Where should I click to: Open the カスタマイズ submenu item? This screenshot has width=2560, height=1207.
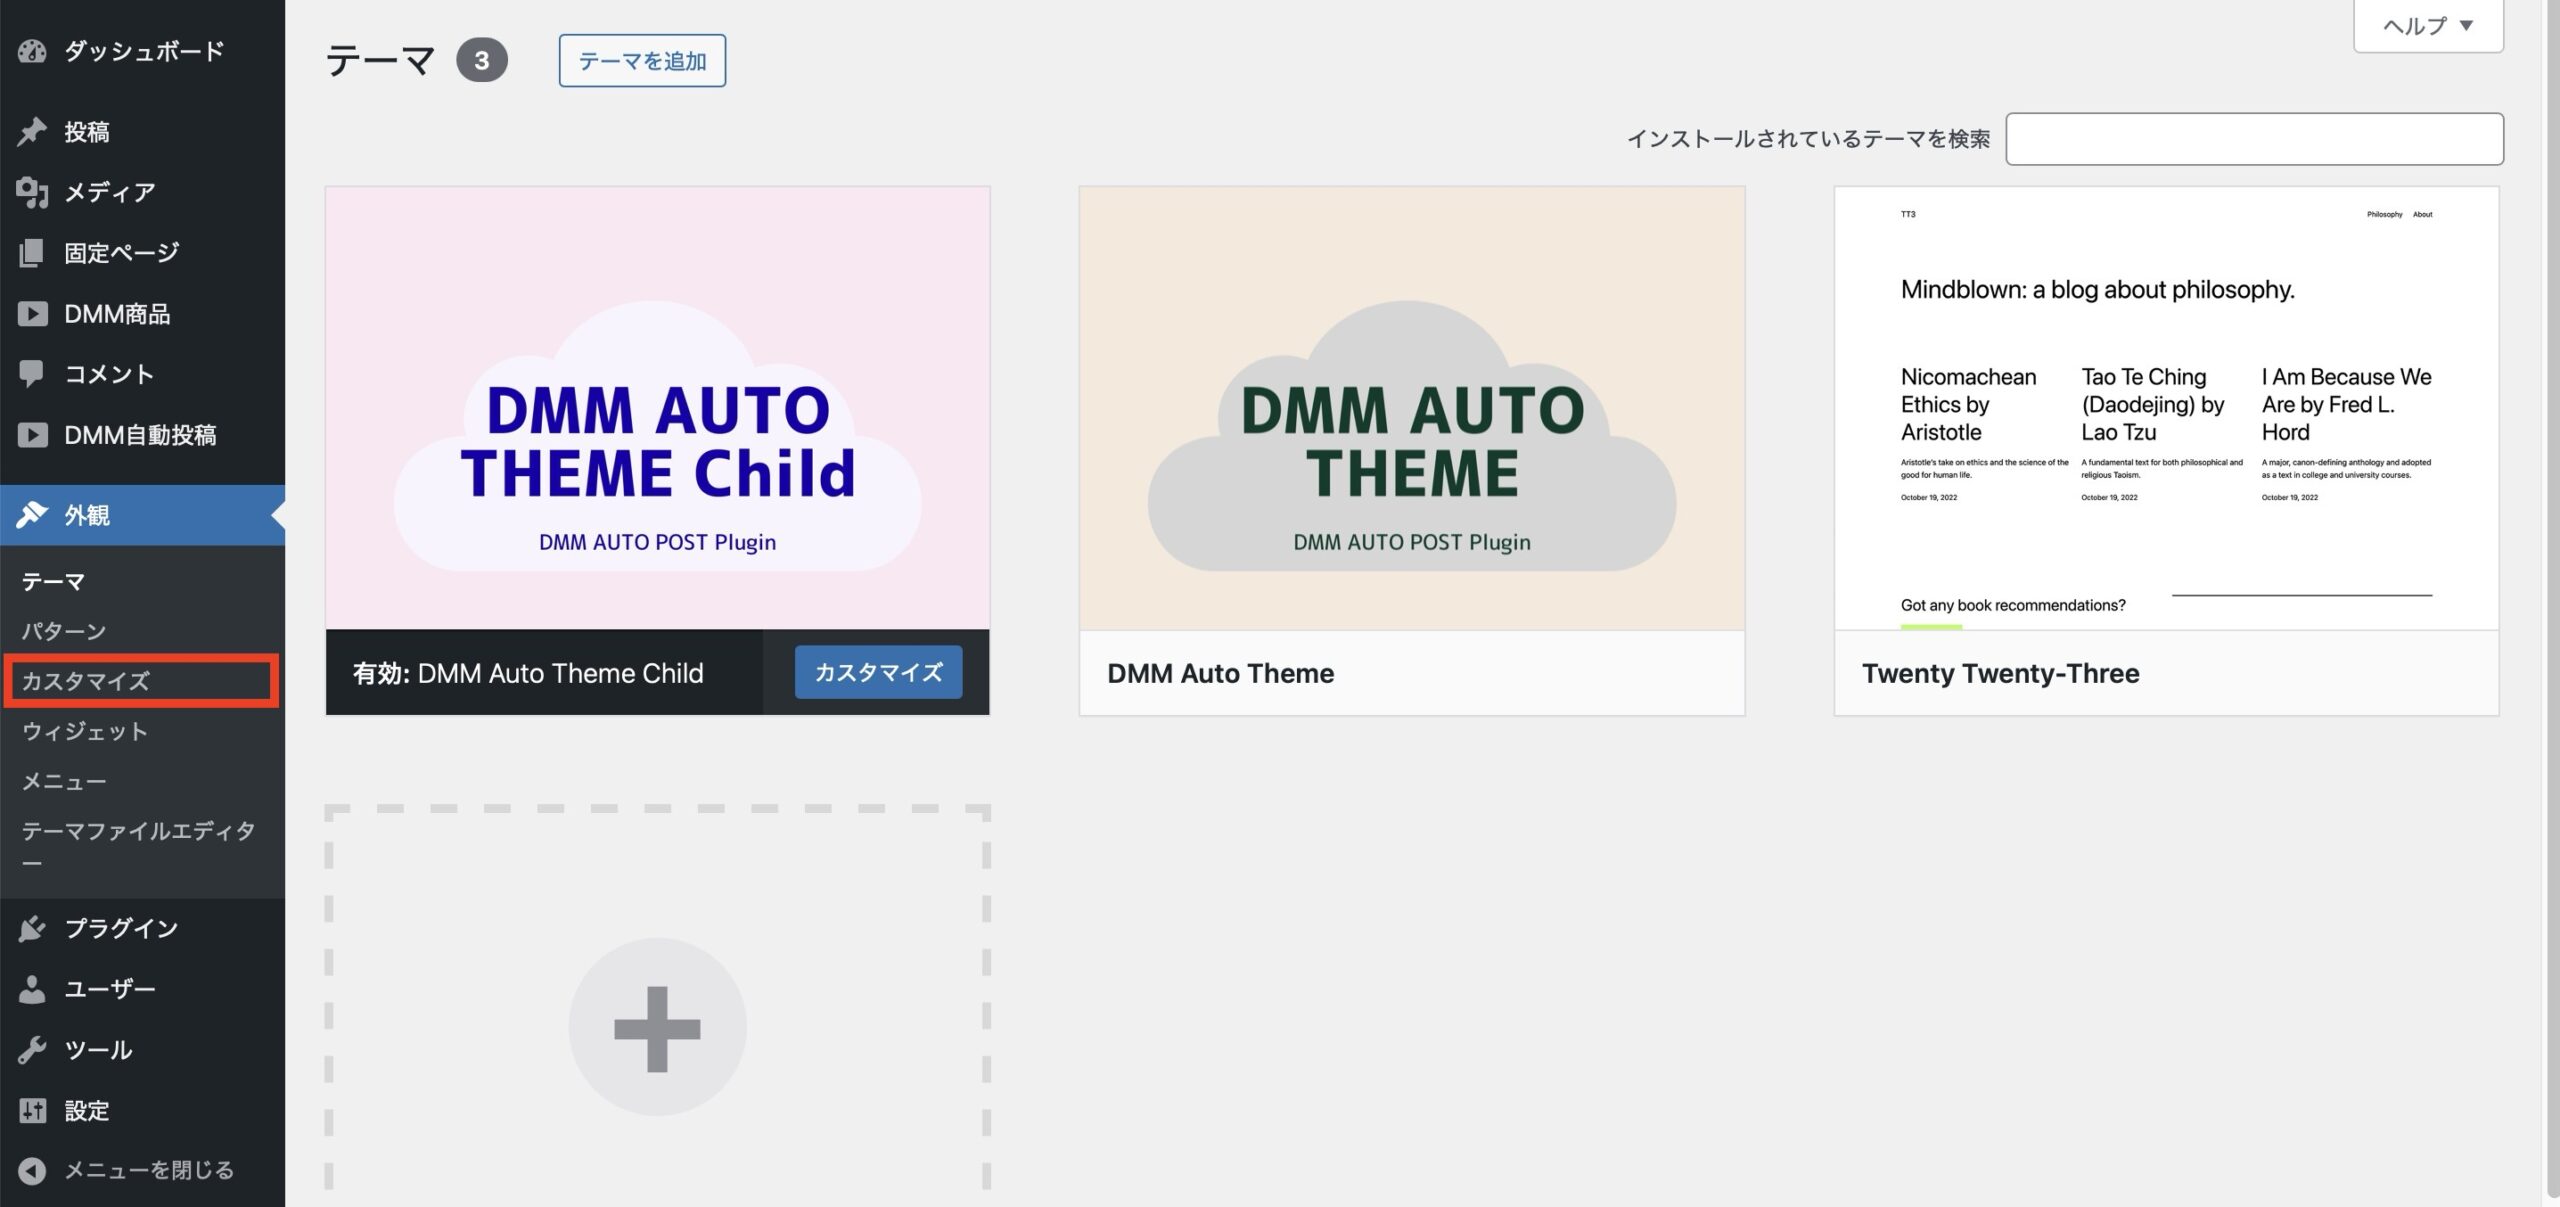point(86,681)
